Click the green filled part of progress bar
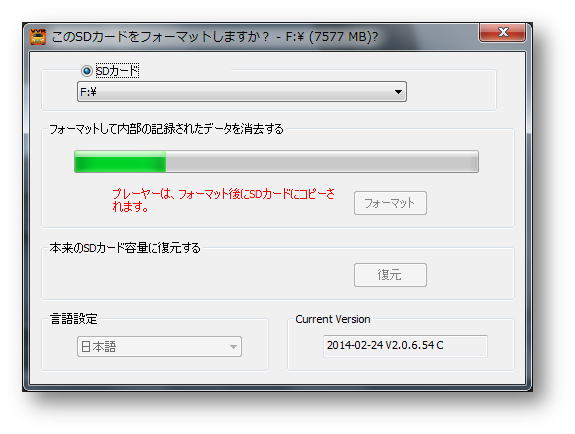Viewport: 575px width, 434px height. tap(120, 161)
